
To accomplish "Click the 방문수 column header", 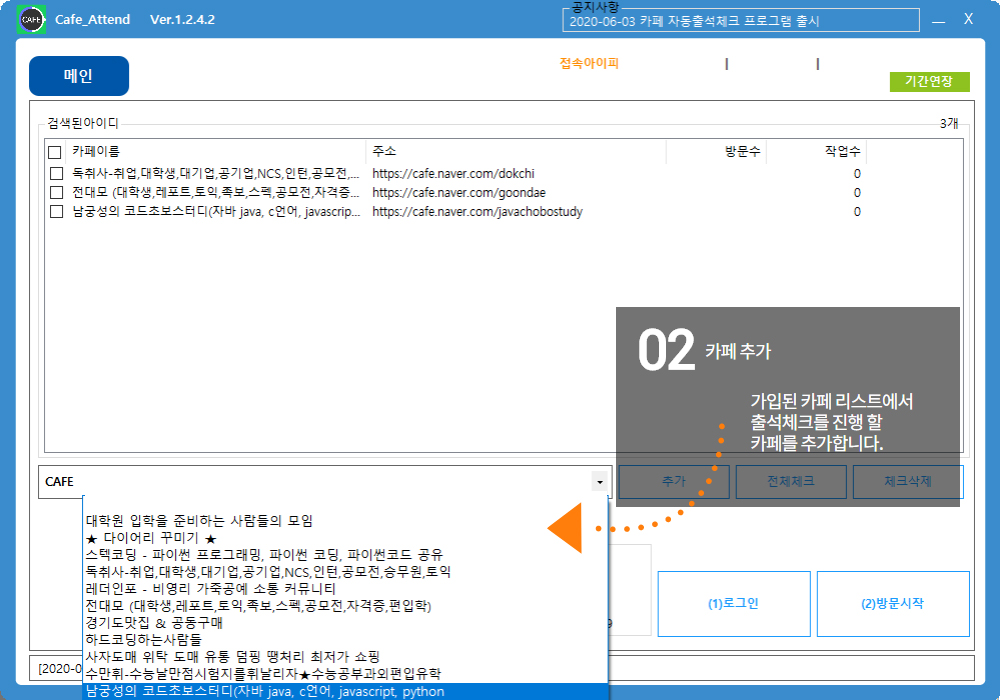I will pyautogui.click(x=716, y=152).
